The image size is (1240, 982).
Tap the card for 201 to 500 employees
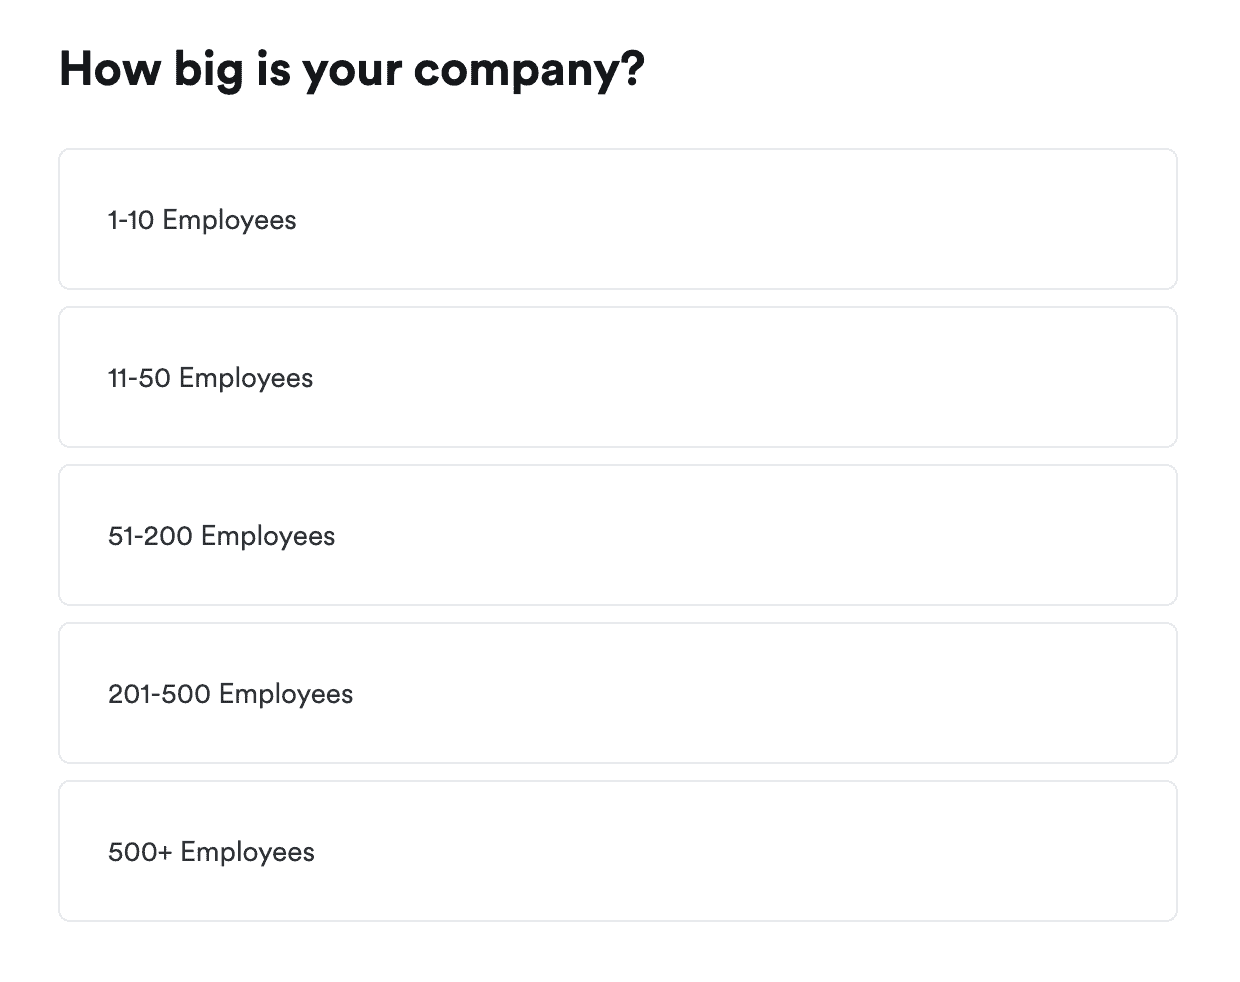click(x=617, y=694)
